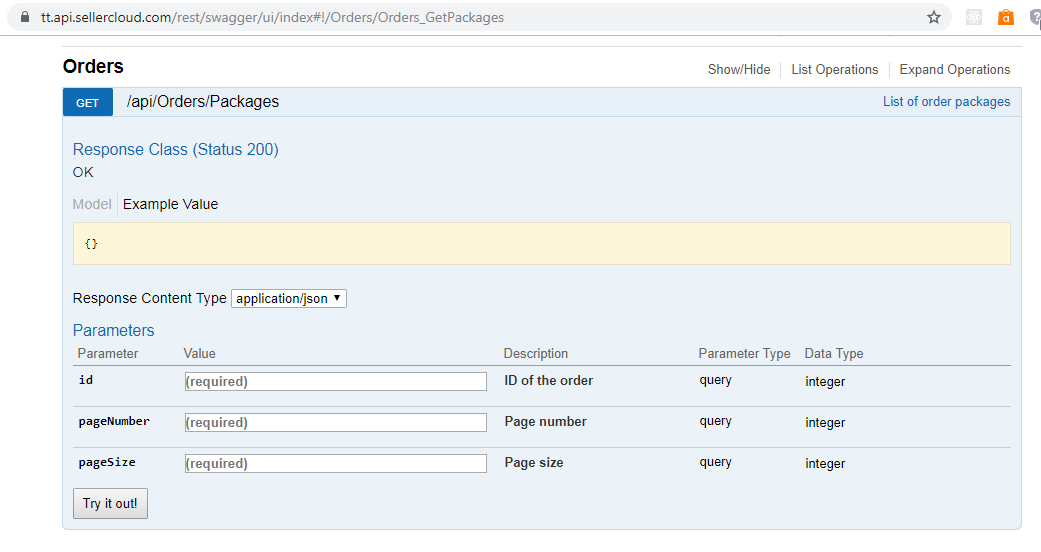1041x552 pixels.
Task: Toggle Show/Hide for Orders
Action: (x=739, y=70)
